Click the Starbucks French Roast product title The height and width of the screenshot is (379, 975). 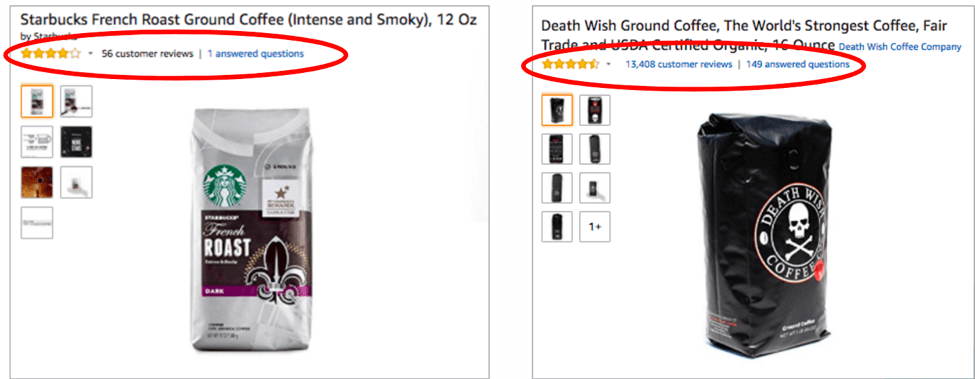click(x=249, y=19)
